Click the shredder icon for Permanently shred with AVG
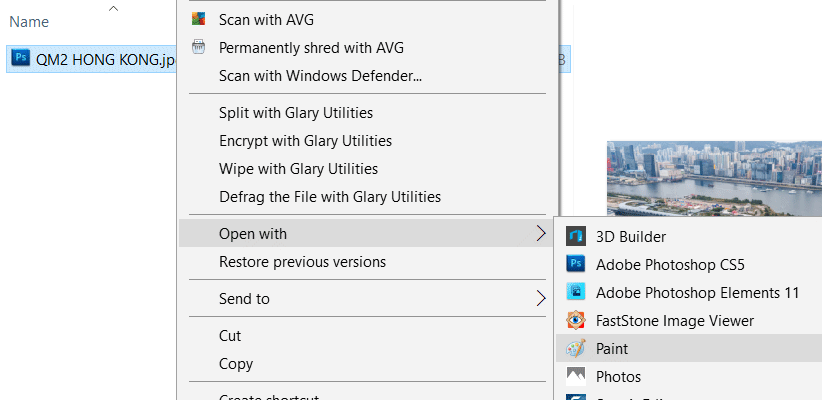 tap(198, 47)
